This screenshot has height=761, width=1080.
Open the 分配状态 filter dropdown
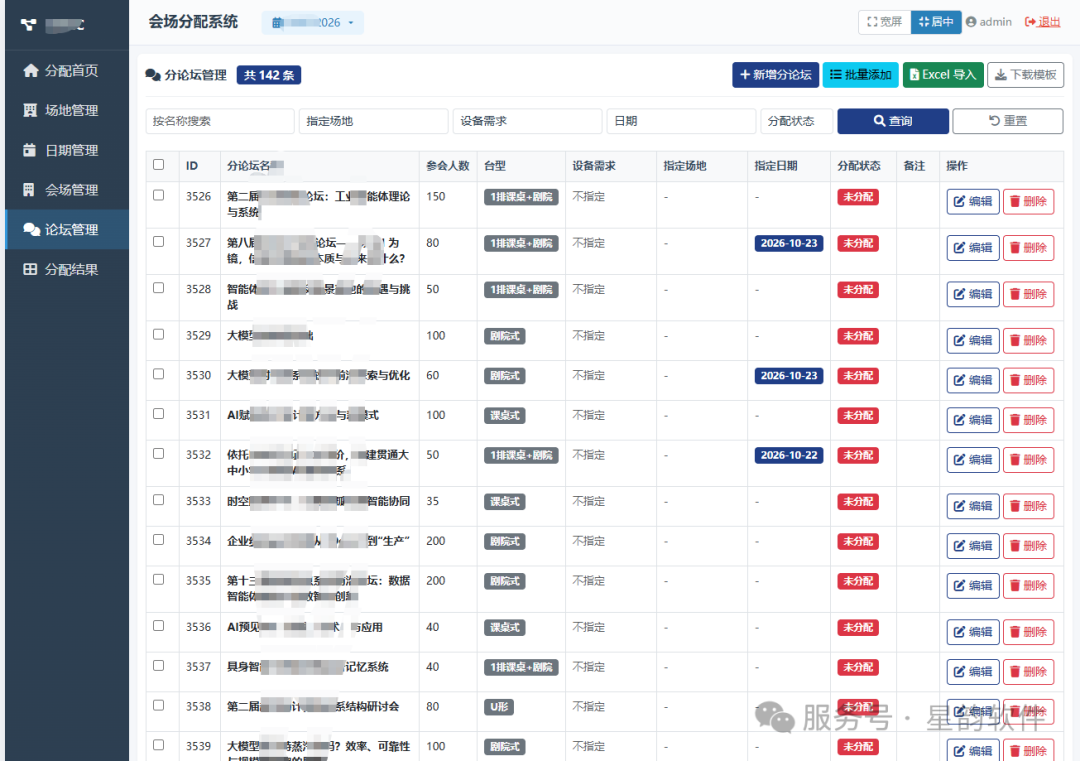(x=796, y=121)
